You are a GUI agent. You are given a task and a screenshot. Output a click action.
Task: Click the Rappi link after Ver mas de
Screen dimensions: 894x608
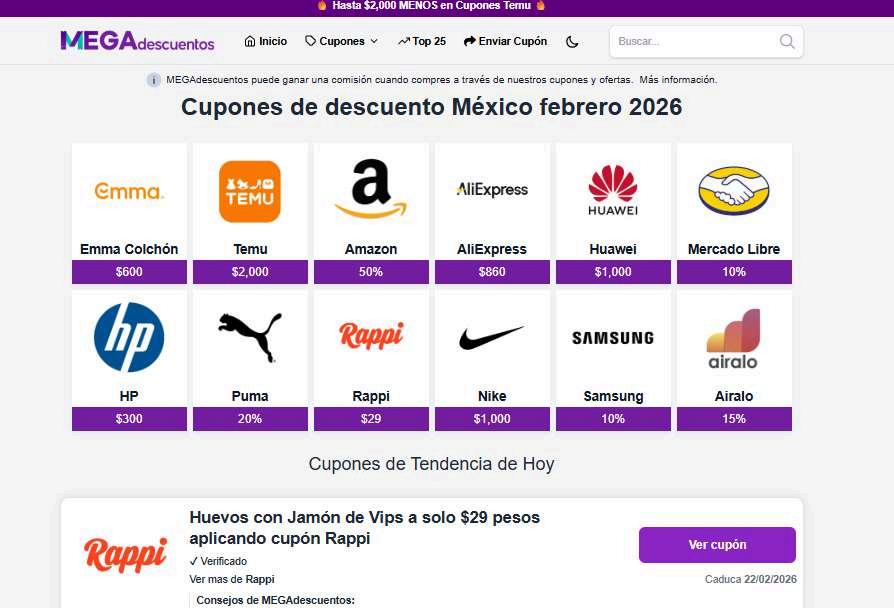pos(260,579)
